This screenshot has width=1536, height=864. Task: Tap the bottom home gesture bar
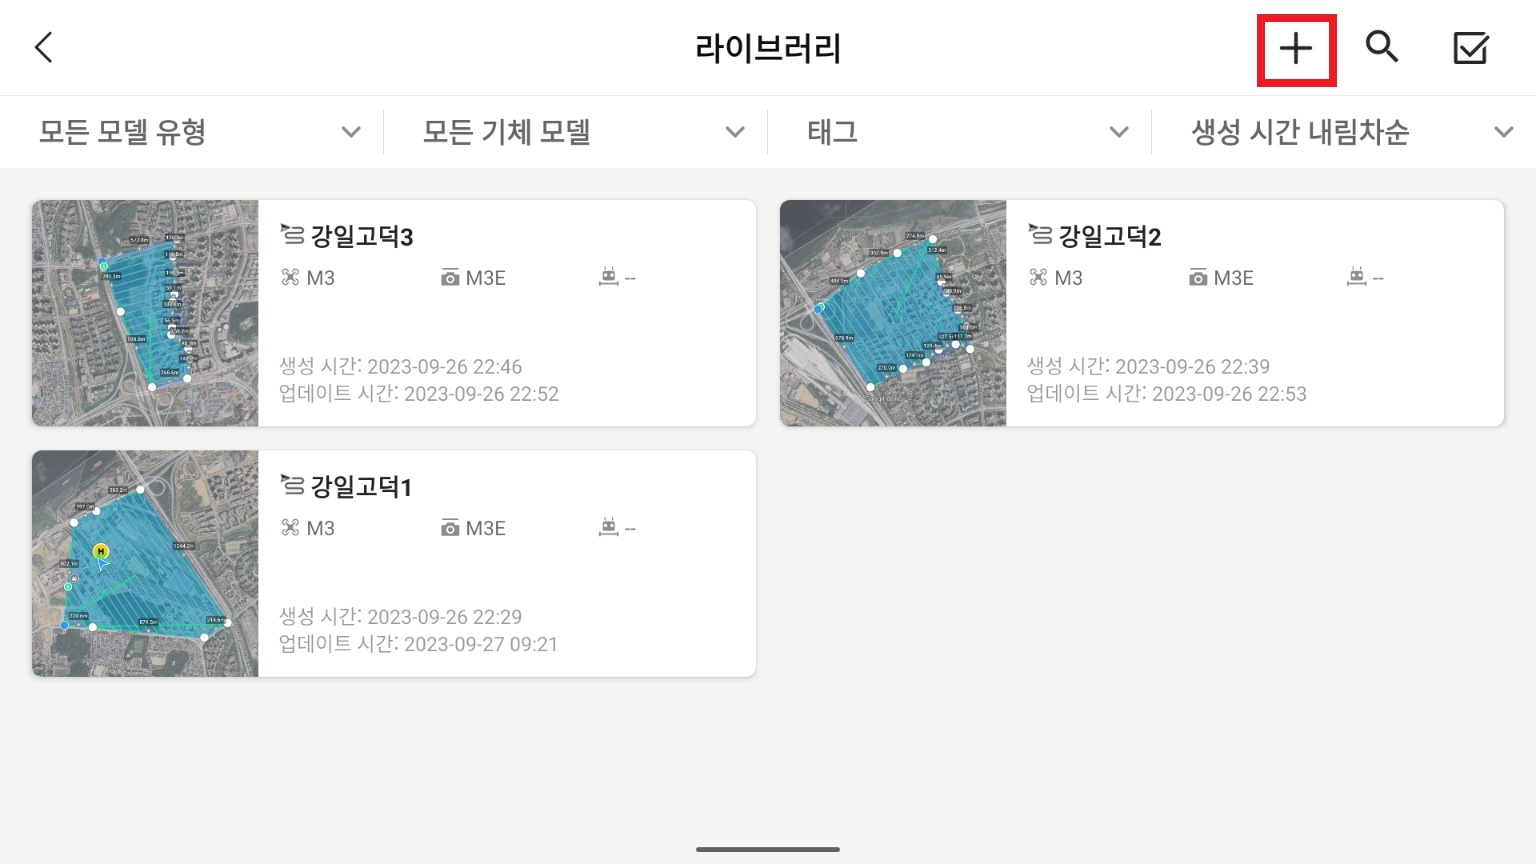[768, 849]
